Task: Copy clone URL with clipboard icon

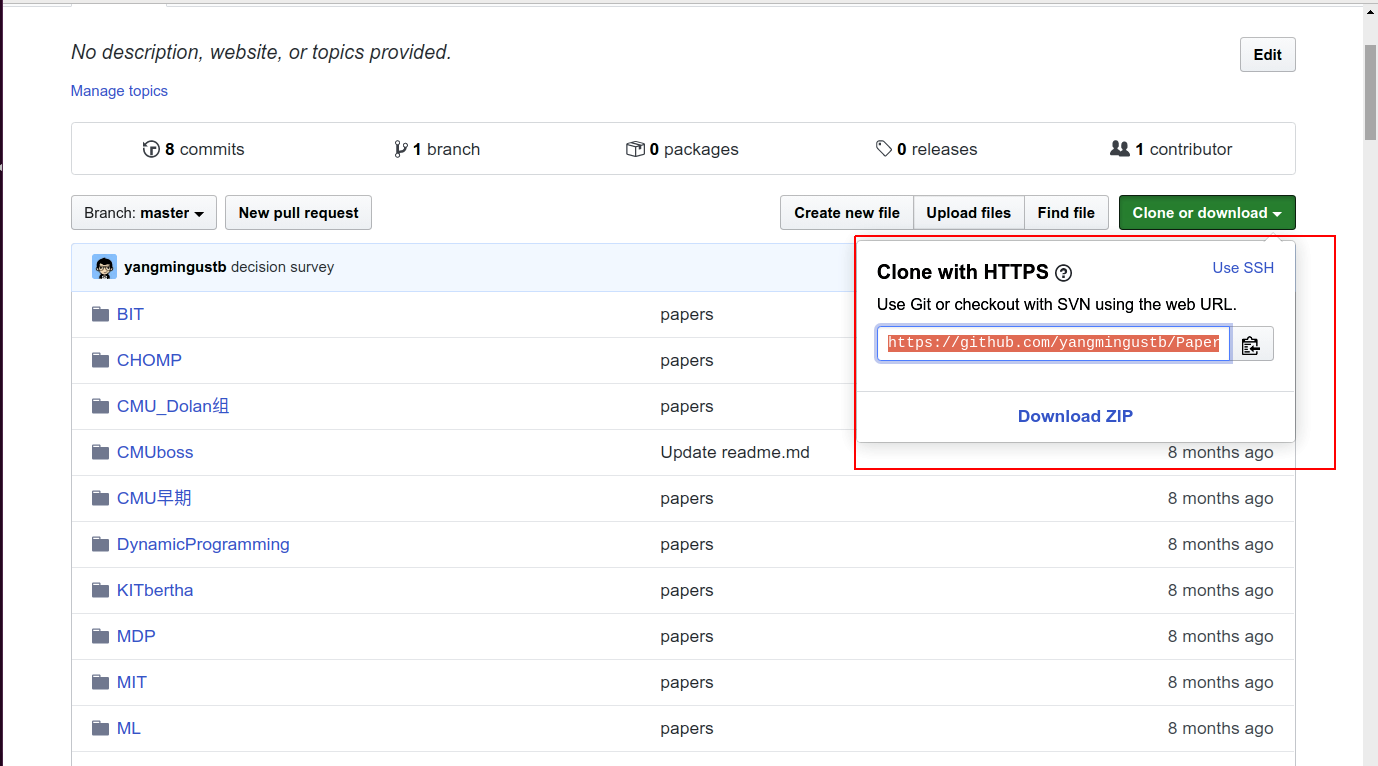Action: (1251, 344)
